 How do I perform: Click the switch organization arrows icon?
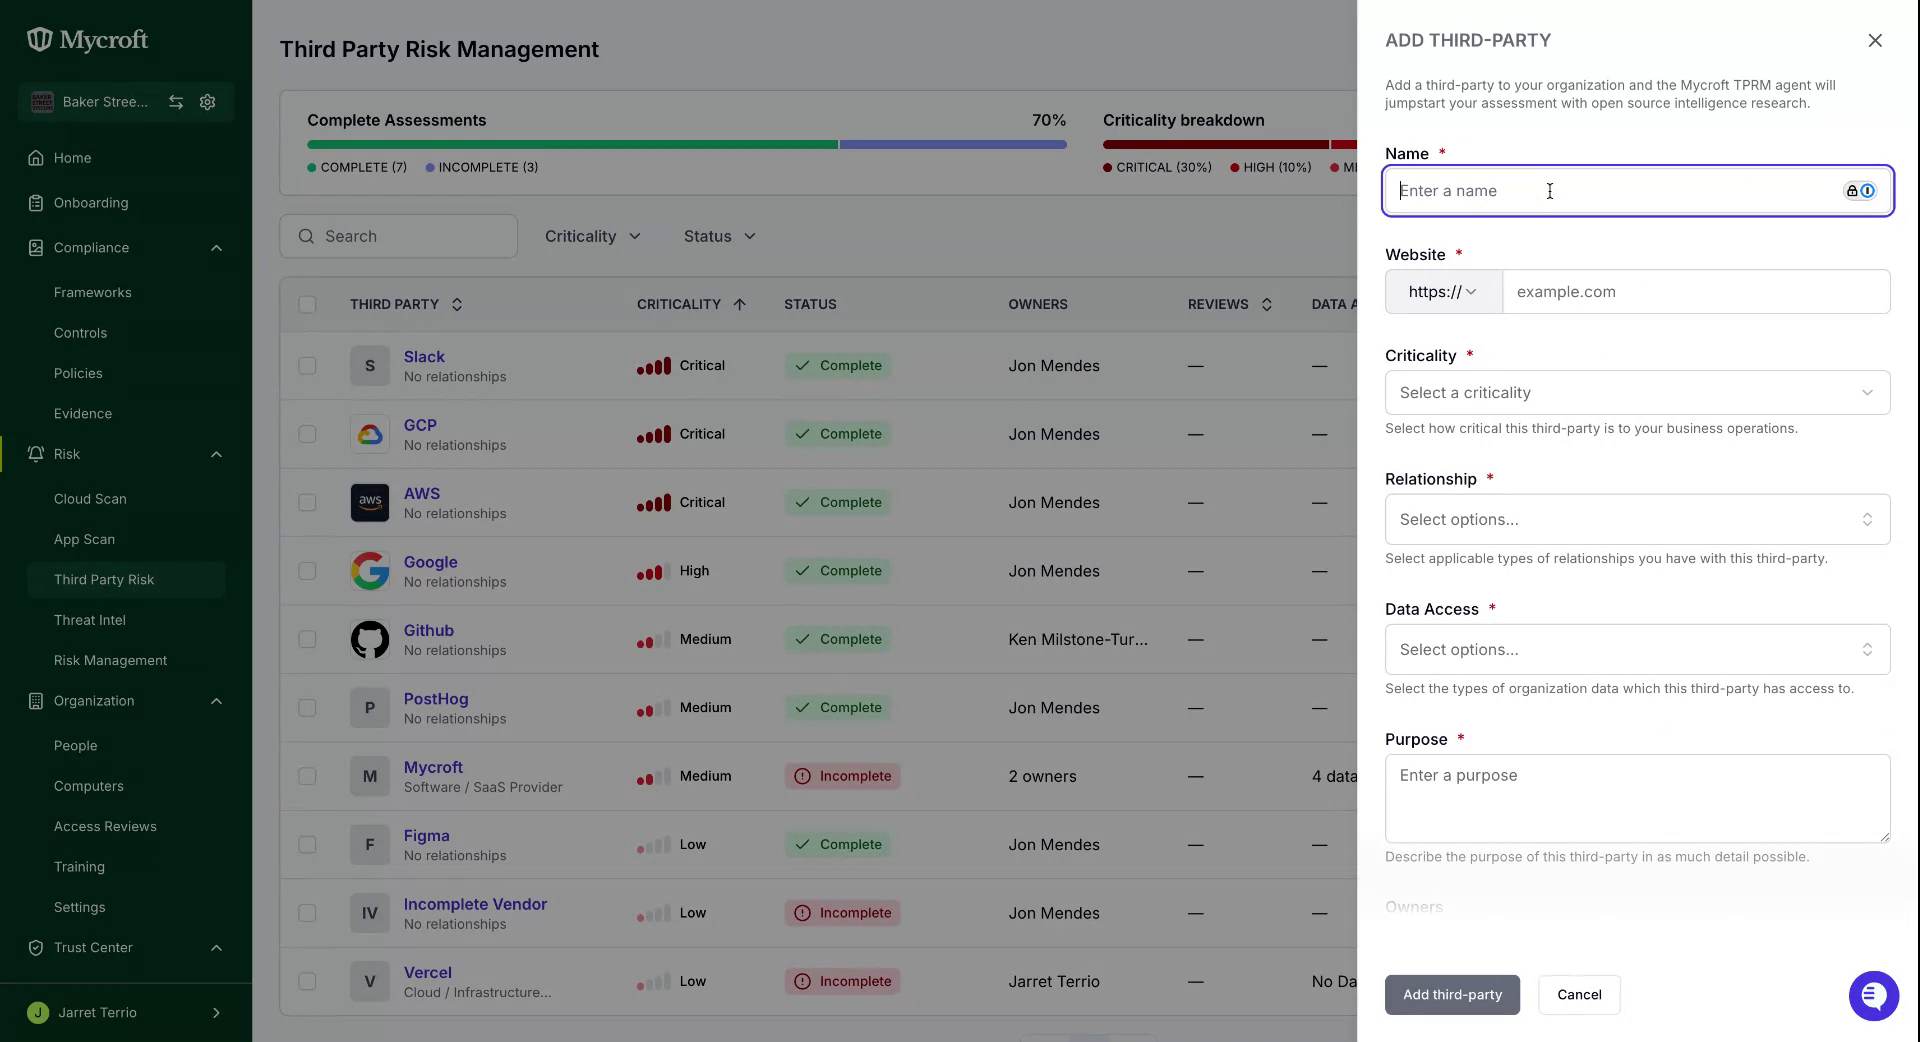point(176,102)
